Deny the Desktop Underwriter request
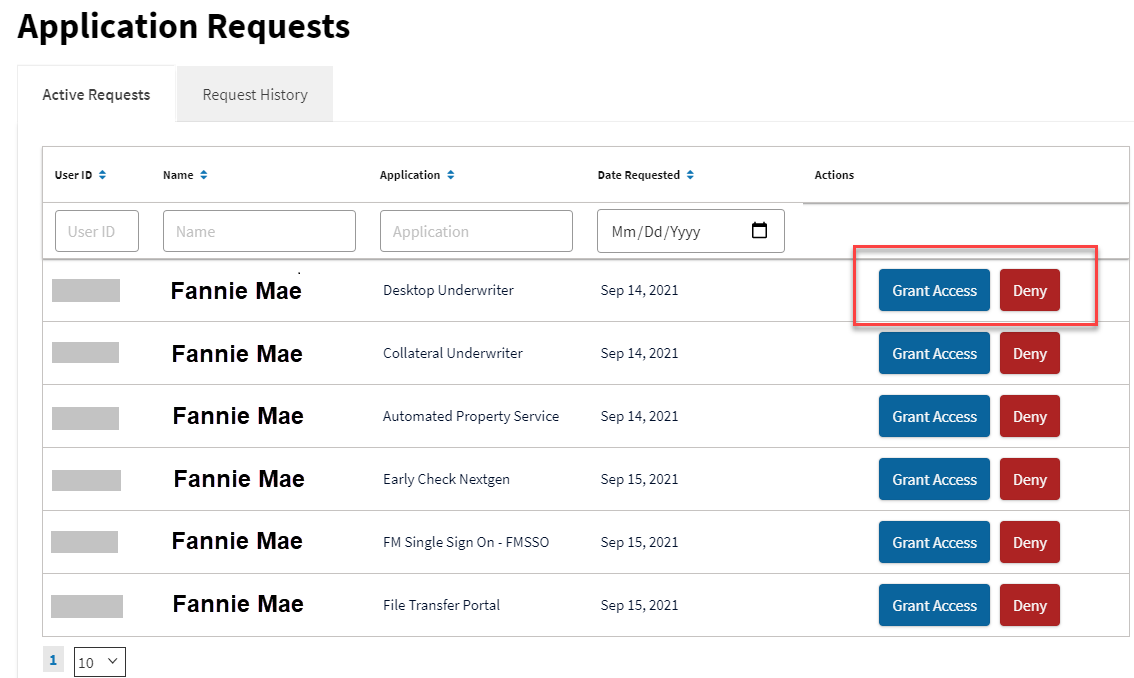1134x678 pixels. click(x=1029, y=290)
